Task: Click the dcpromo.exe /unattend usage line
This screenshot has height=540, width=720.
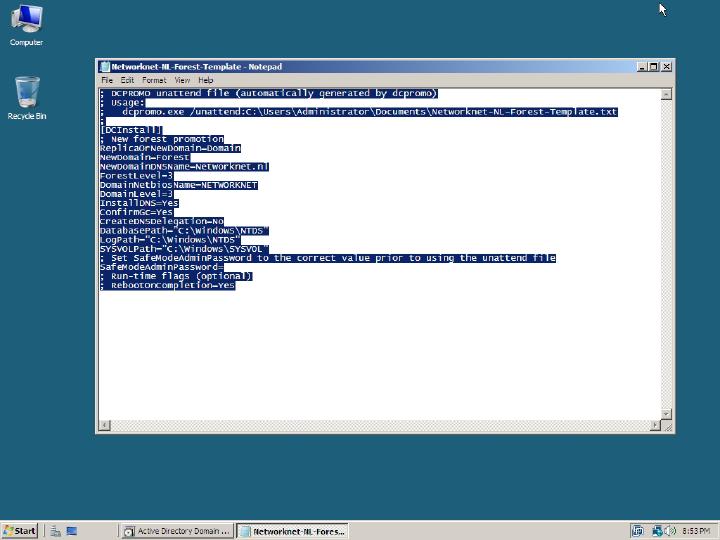Action: tap(359, 112)
